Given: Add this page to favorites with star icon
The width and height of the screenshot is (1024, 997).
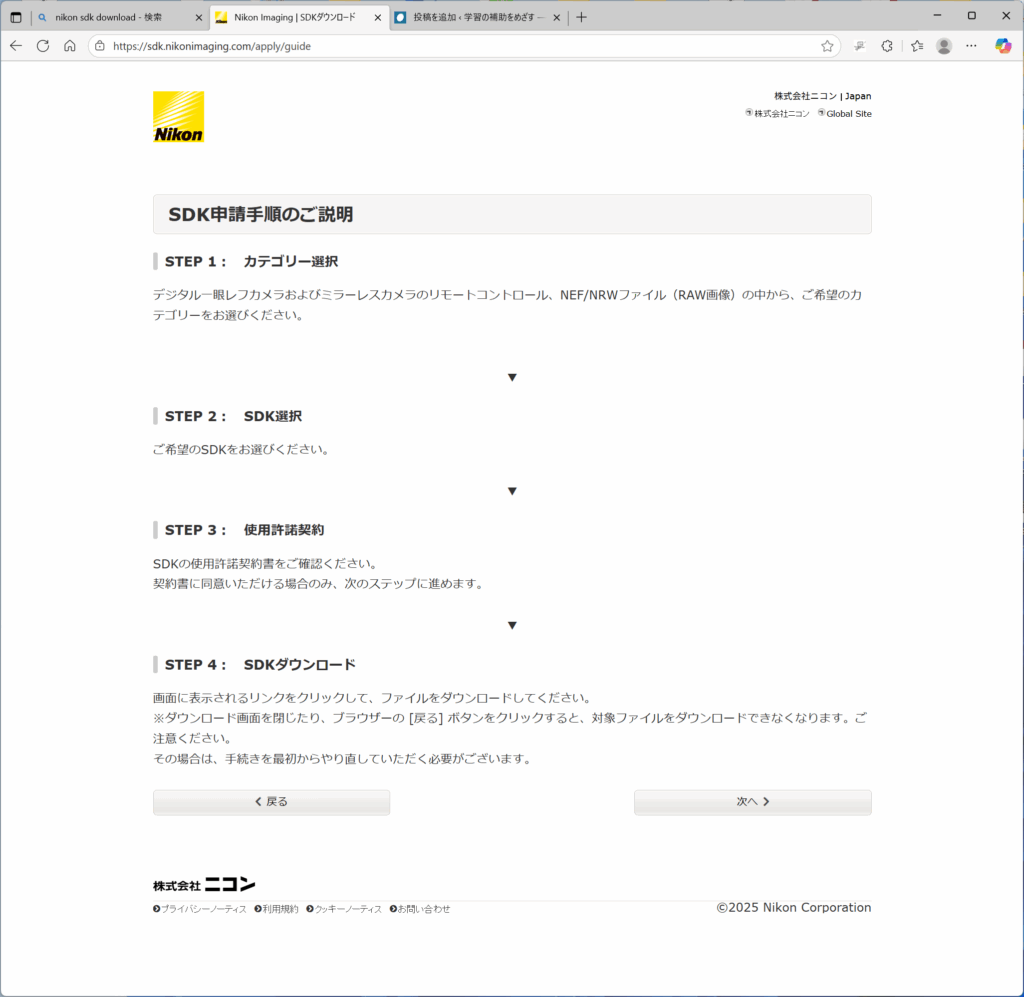Looking at the screenshot, I should click(x=827, y=46).
